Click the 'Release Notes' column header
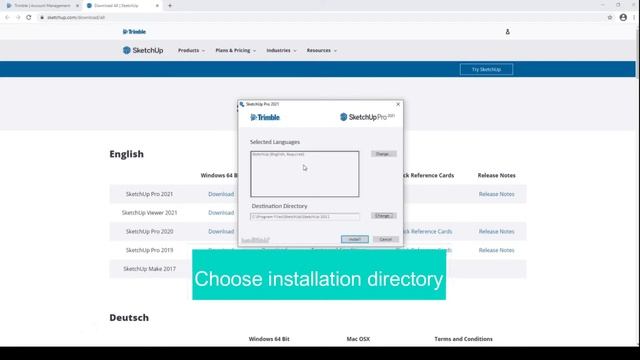The width and height of the screenshot is (640, 360). point(496,176)
